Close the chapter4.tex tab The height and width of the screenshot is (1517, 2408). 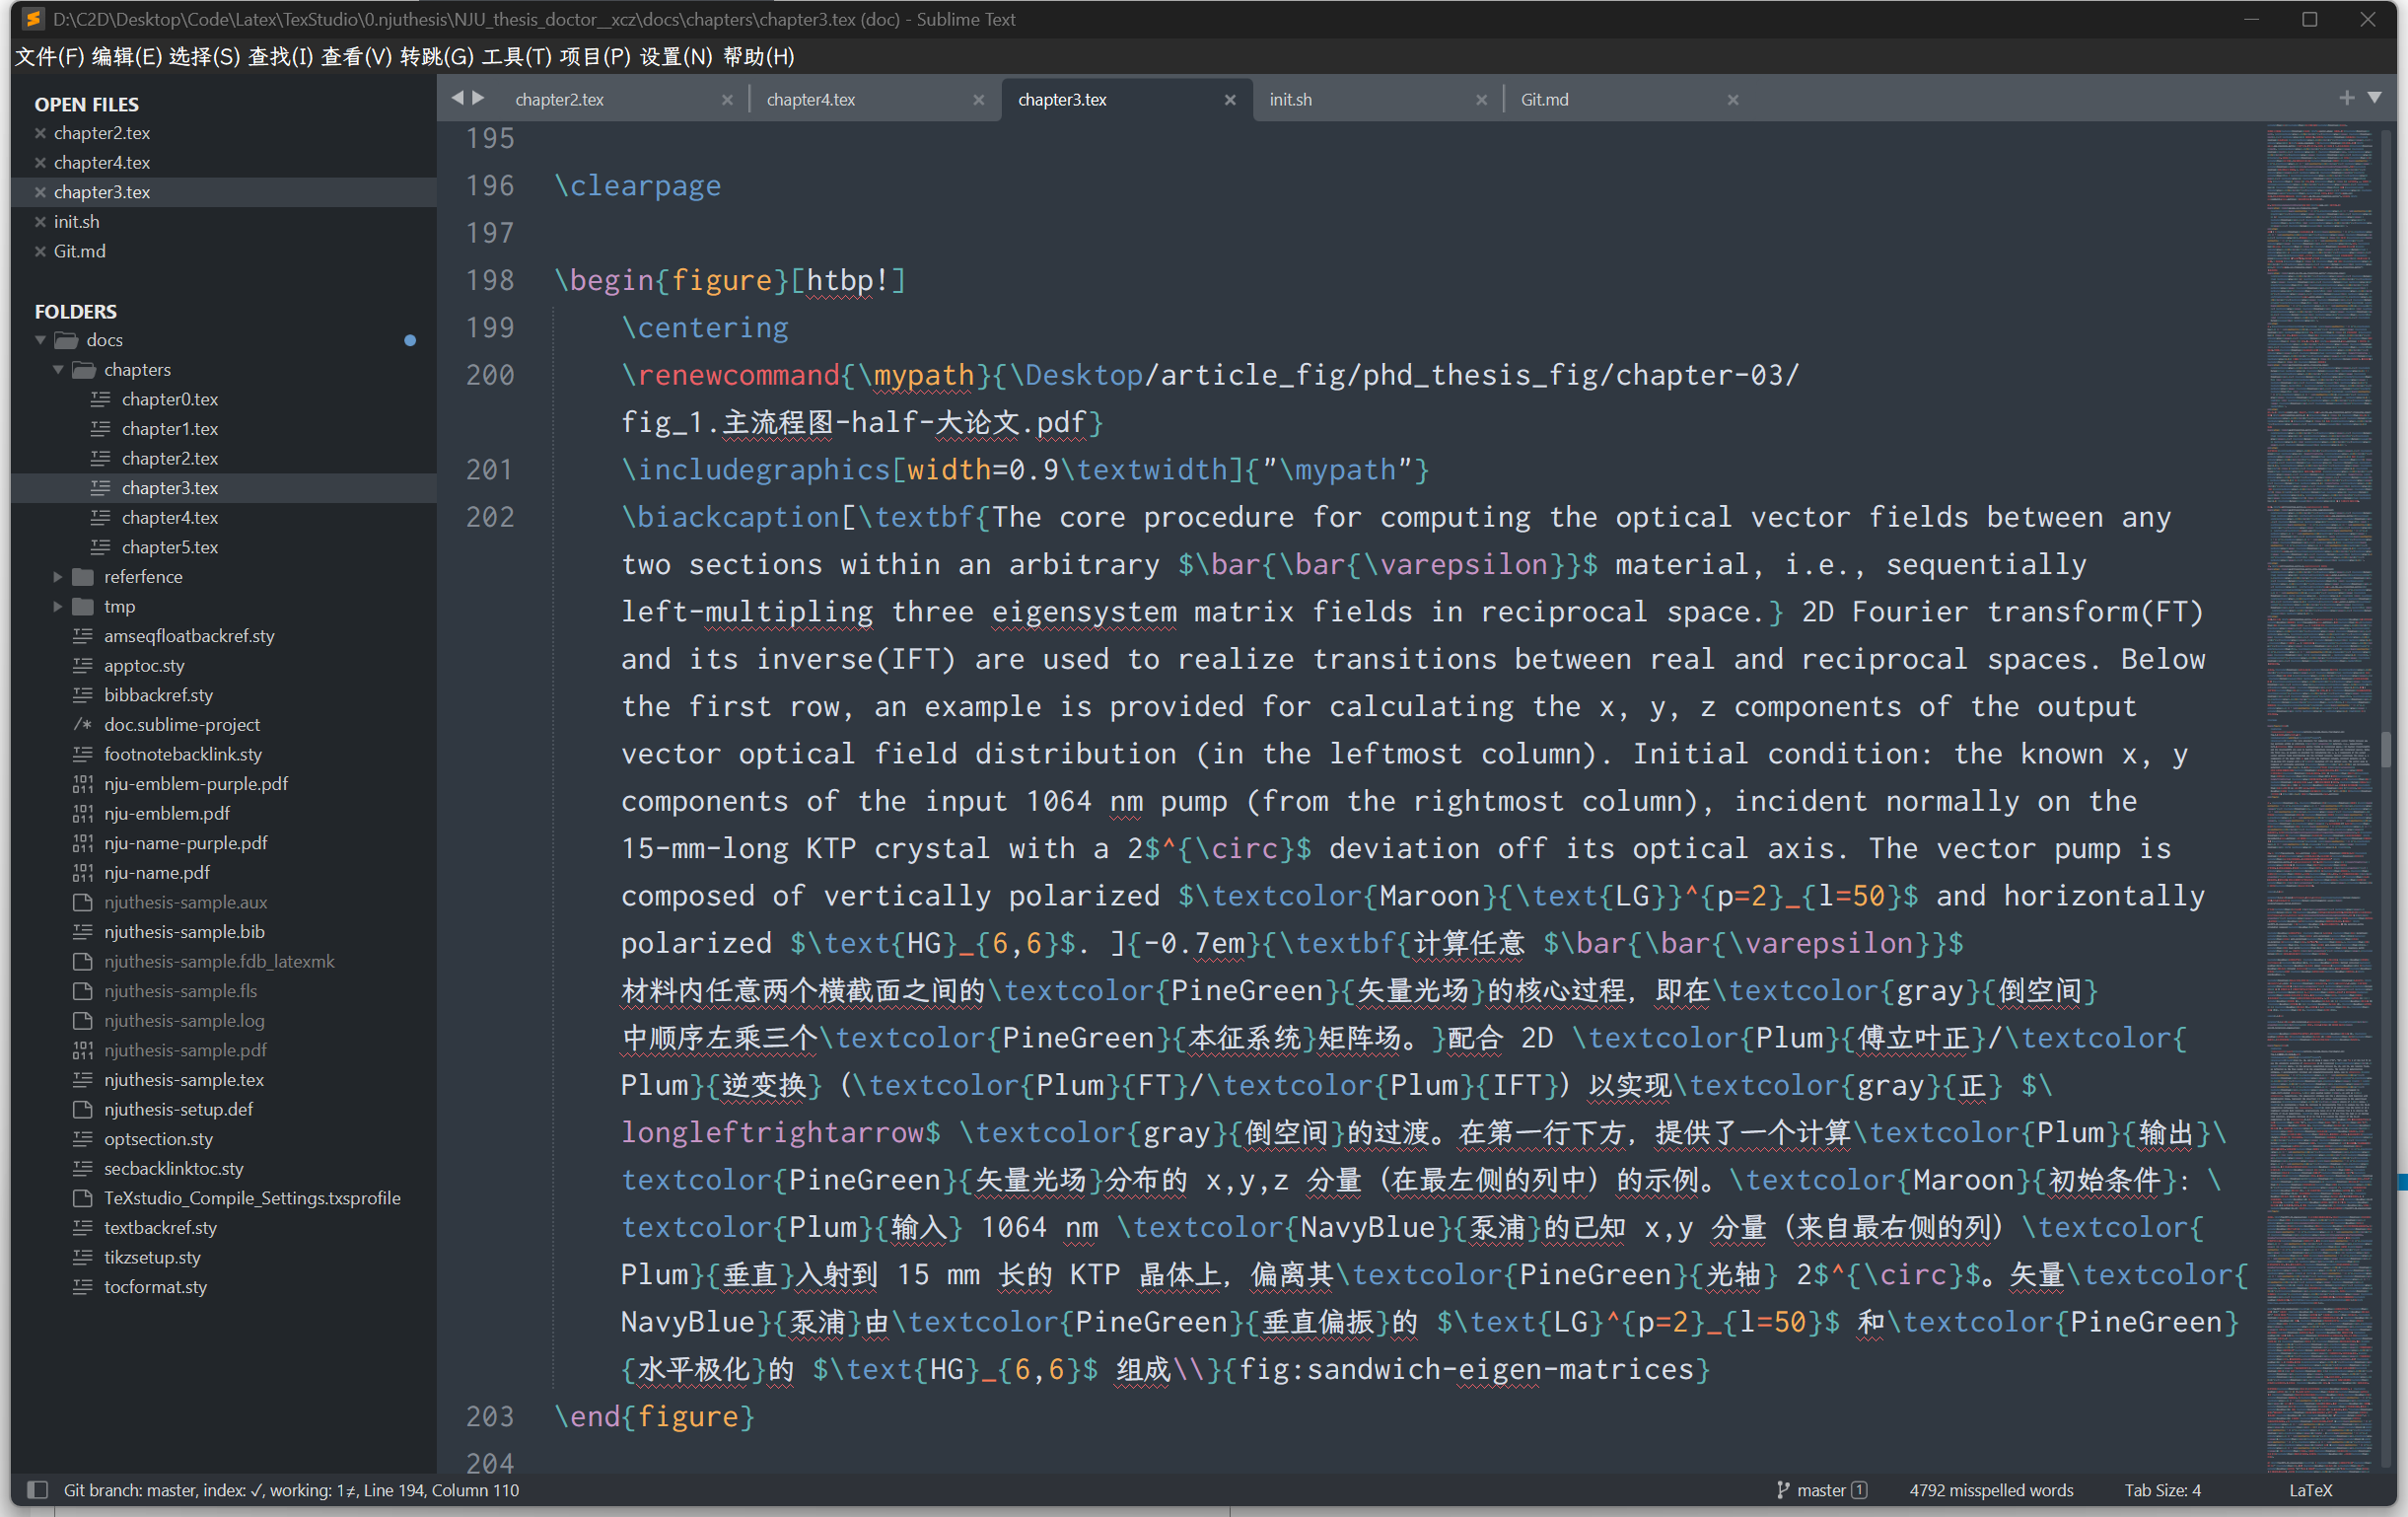tap(978, 100)
